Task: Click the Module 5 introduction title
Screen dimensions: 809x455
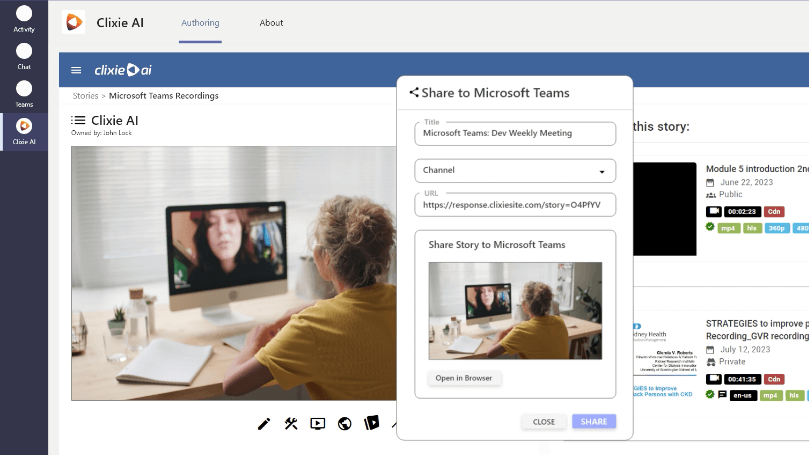Action: tap(757, 169)
